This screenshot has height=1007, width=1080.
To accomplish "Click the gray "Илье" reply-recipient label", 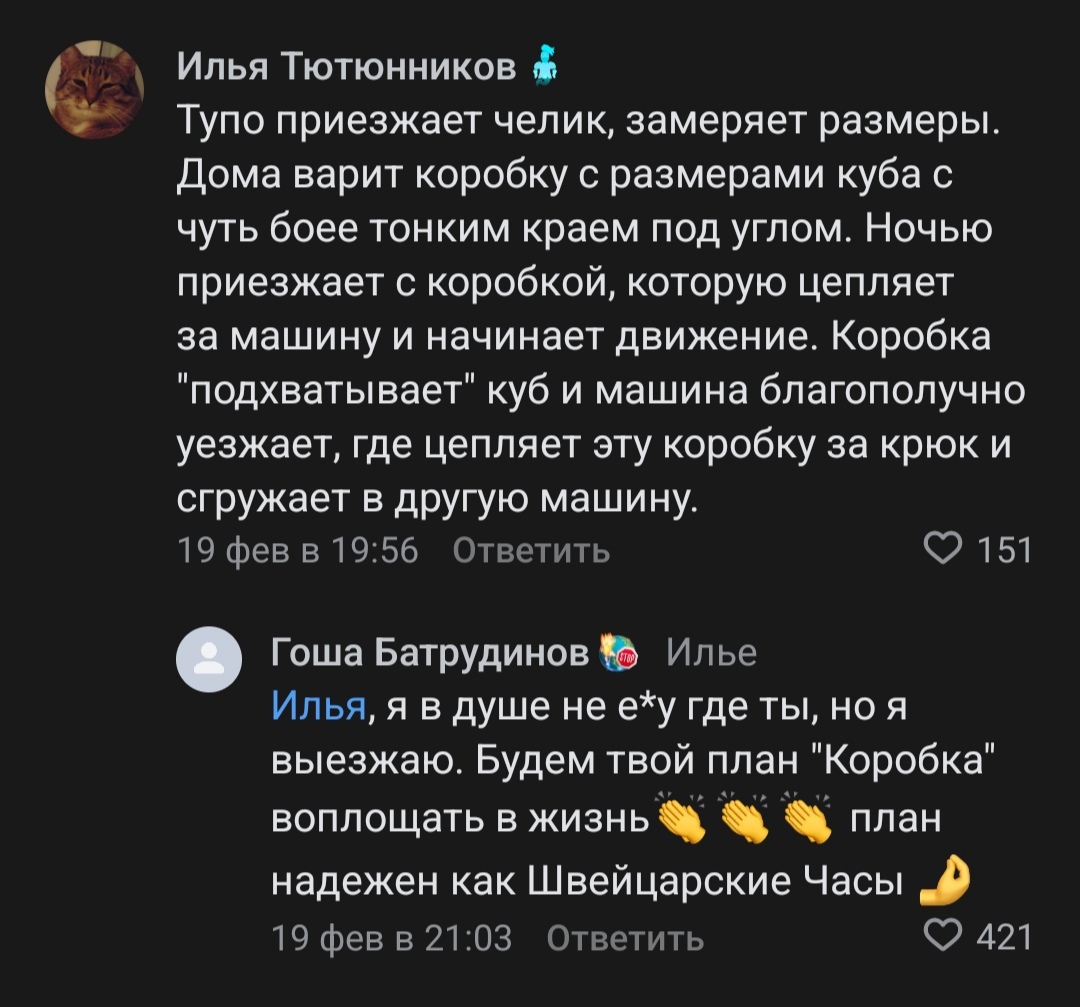I will pos(712,652).
